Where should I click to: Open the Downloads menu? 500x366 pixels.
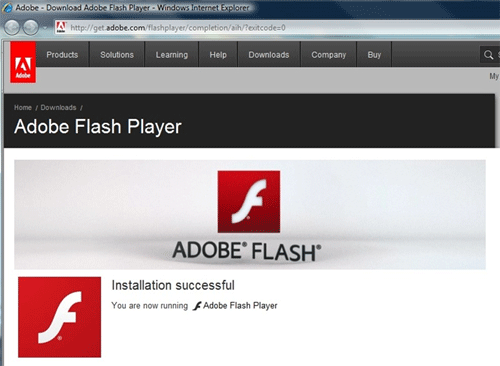269,55
